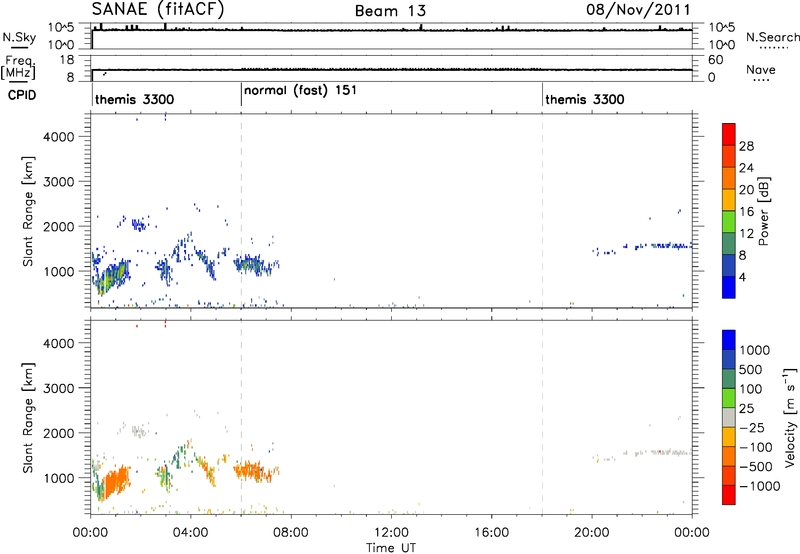Click the Slant Range label of power panel
The height and width of the screenshot is (554, 800).
click(28, 211)
